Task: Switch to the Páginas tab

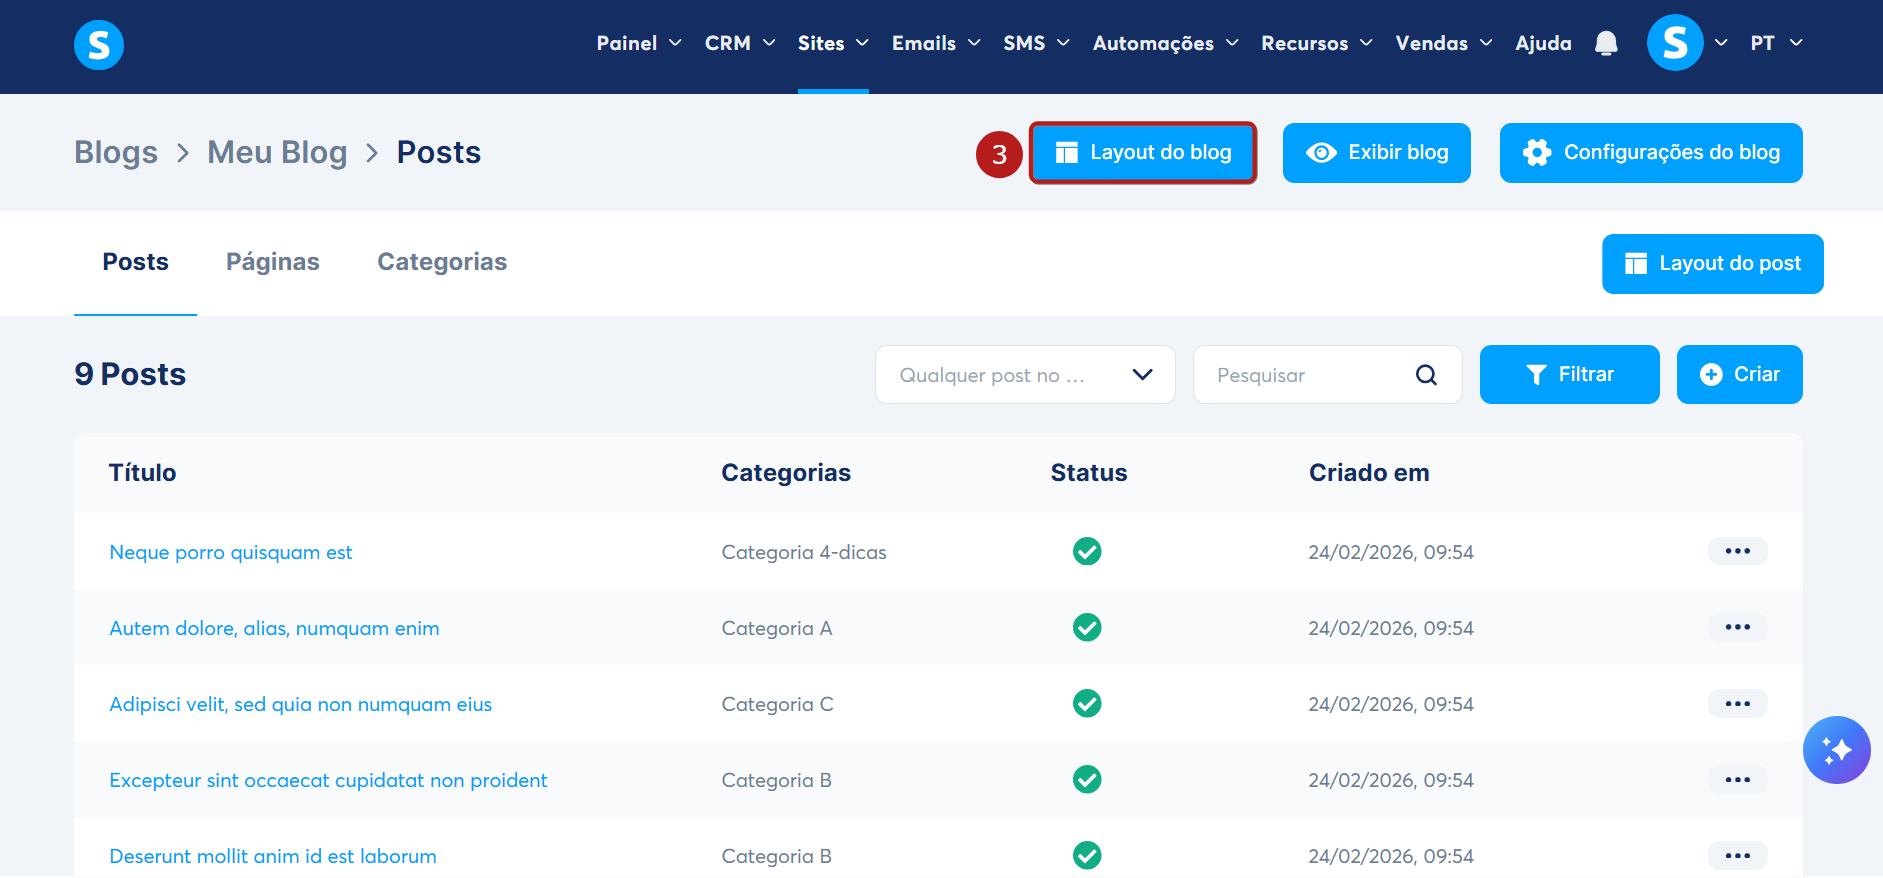Action: point(273,262)
